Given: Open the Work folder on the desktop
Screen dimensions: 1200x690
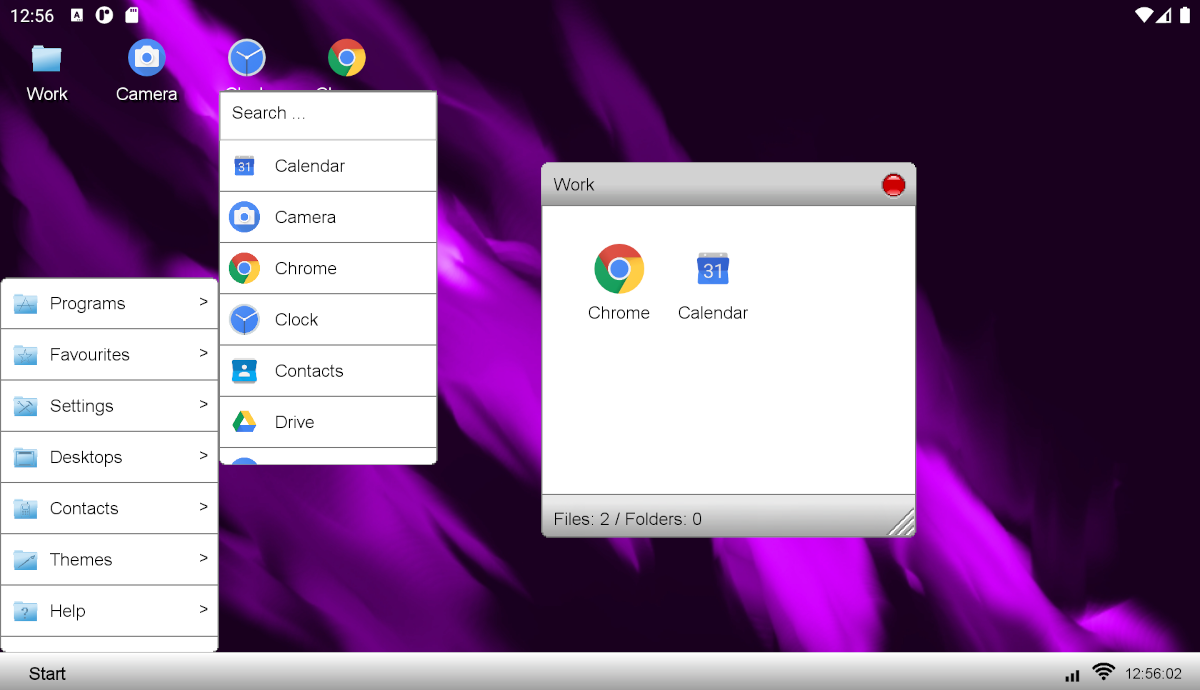Looking at the screenshot, I should coord(47,71).
